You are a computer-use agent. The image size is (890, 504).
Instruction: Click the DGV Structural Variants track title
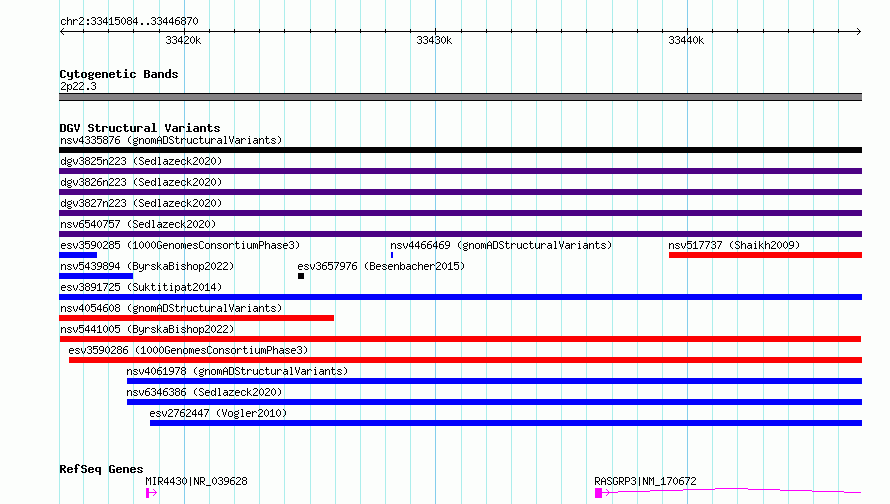click(x=140, y=128)
